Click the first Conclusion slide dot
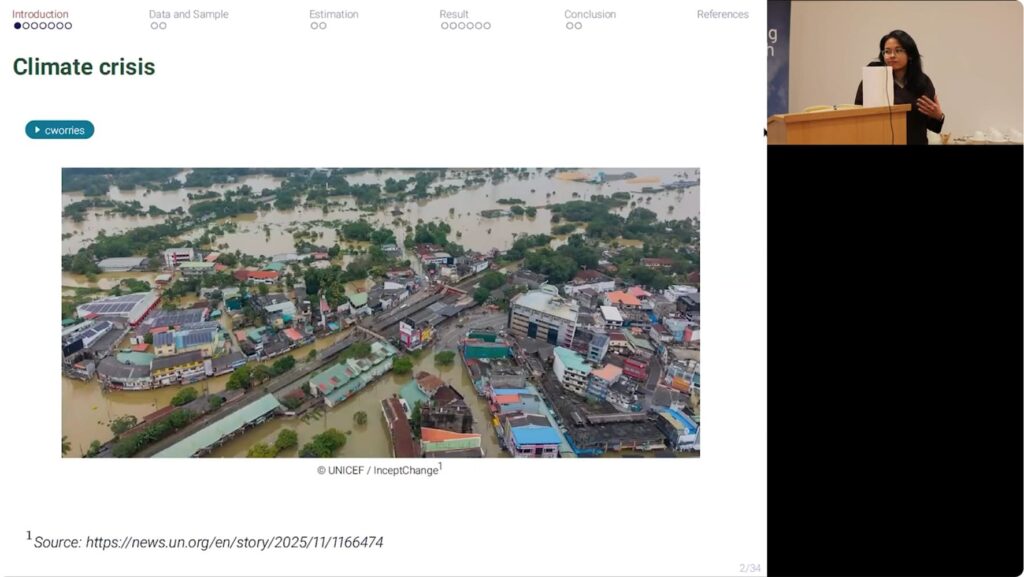The height and width of the screenshot is (577, 1024). (569, 26)
